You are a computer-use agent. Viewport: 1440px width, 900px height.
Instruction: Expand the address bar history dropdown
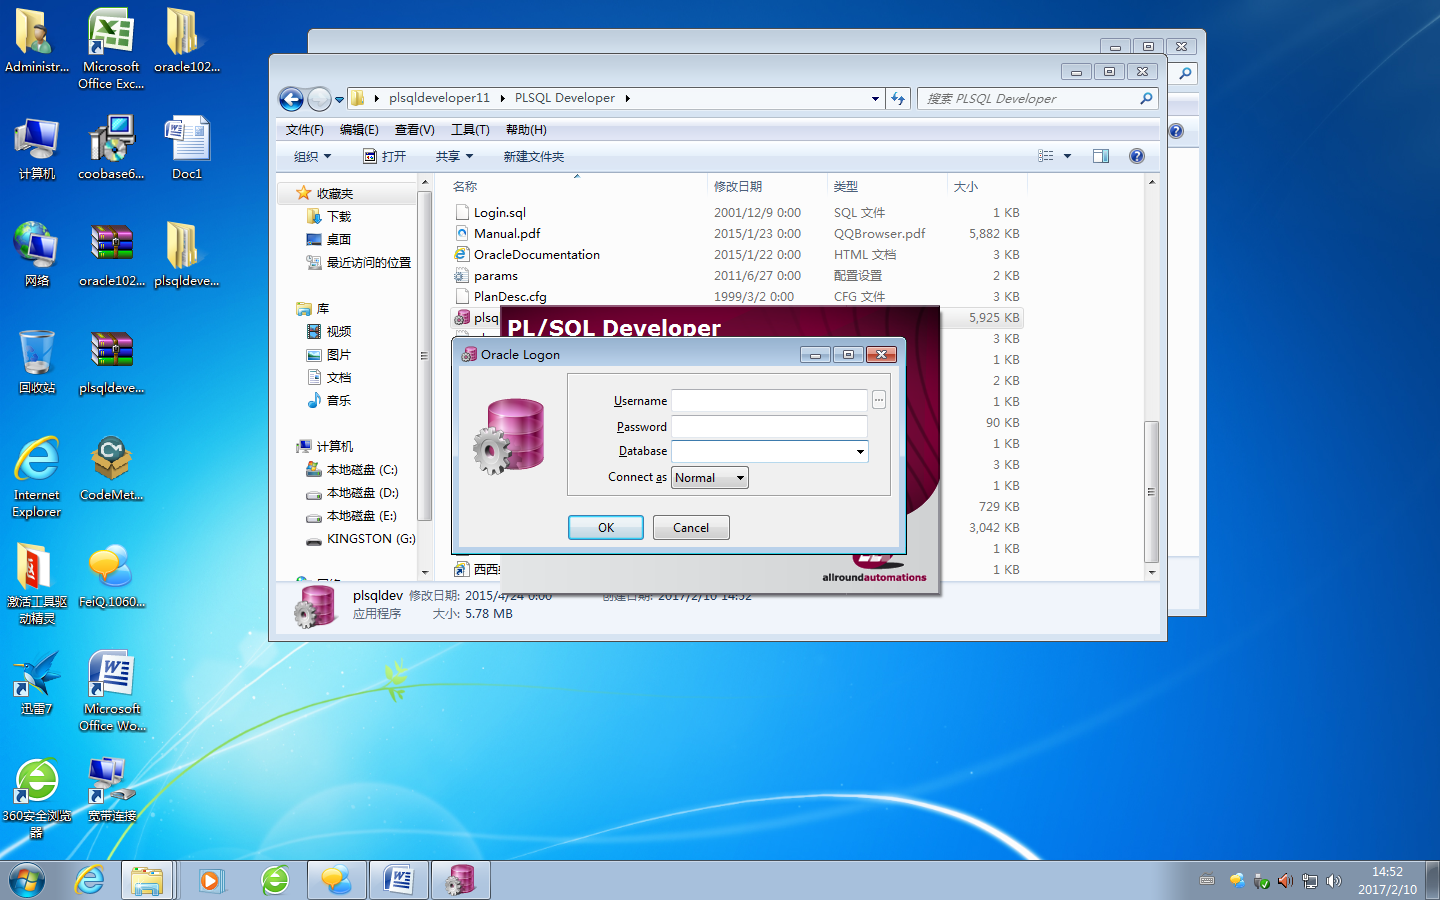(x=875, y=99)
